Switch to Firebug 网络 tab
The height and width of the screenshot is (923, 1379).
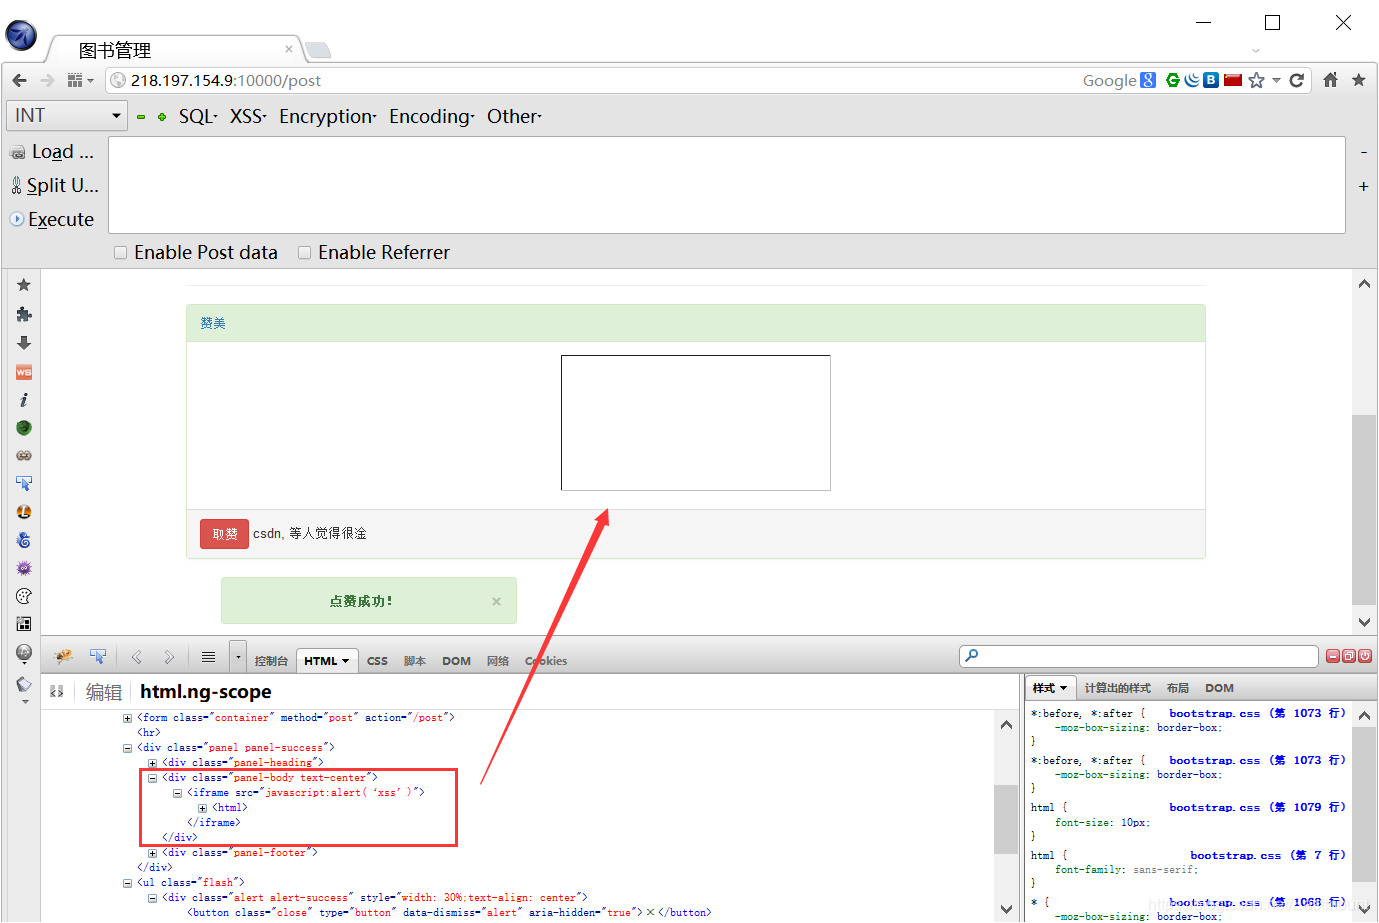tap(498, 661)
